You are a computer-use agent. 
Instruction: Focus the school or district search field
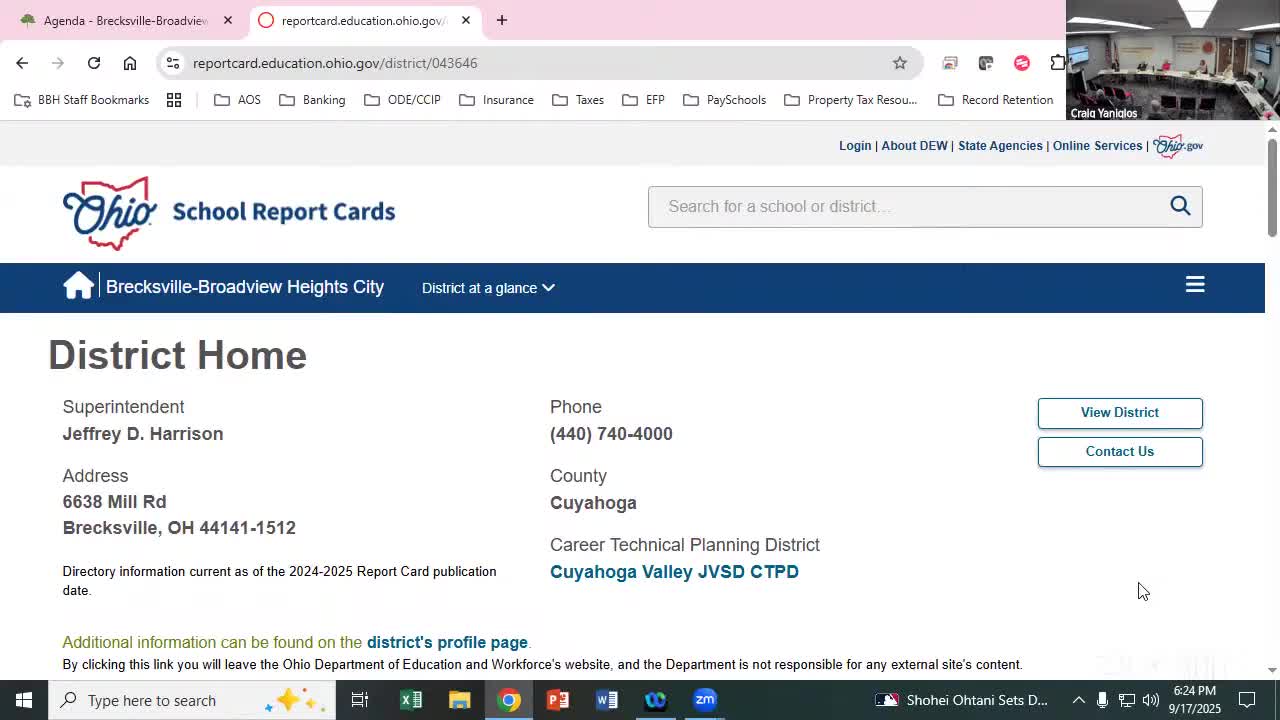(908, 207)
